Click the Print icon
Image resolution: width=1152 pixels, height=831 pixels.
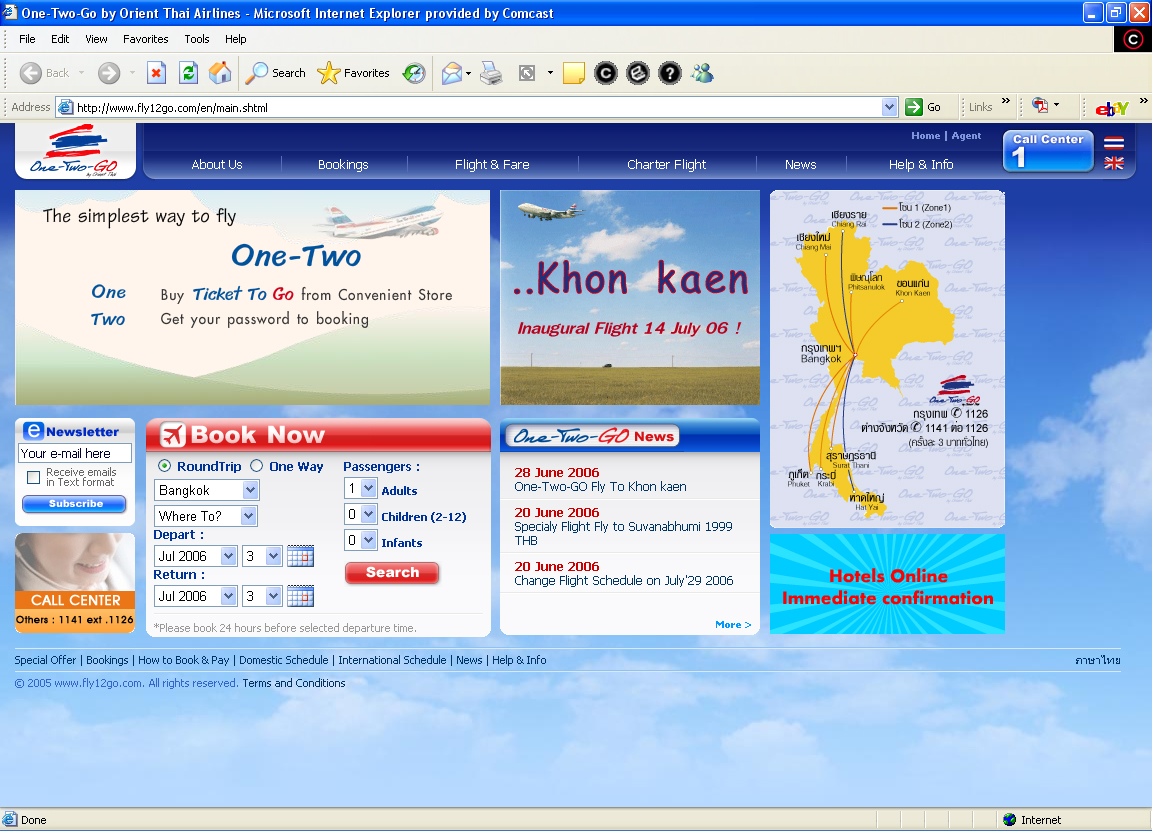pos(491,73)
